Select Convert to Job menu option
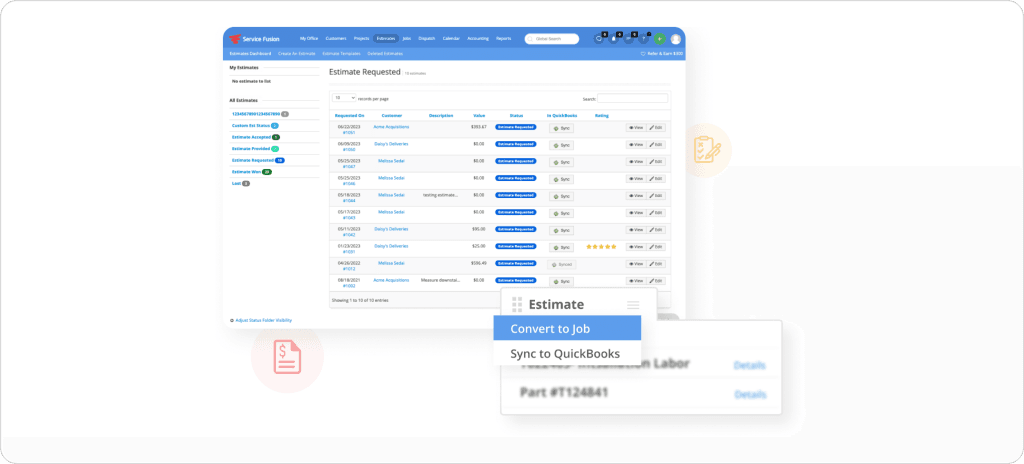1024x464 pixels. [567, 328]
